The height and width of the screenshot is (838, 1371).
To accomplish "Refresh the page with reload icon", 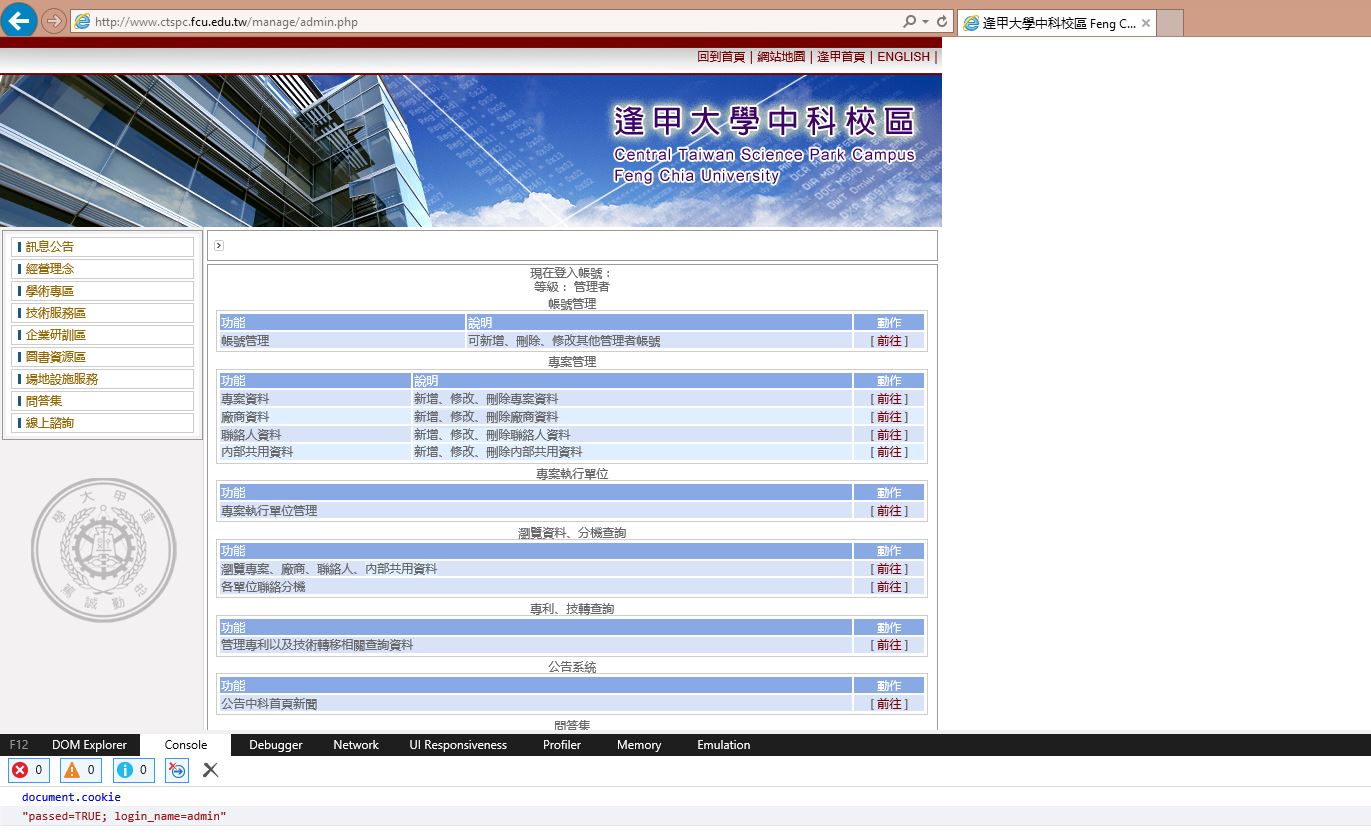I will tap(942, 21).
